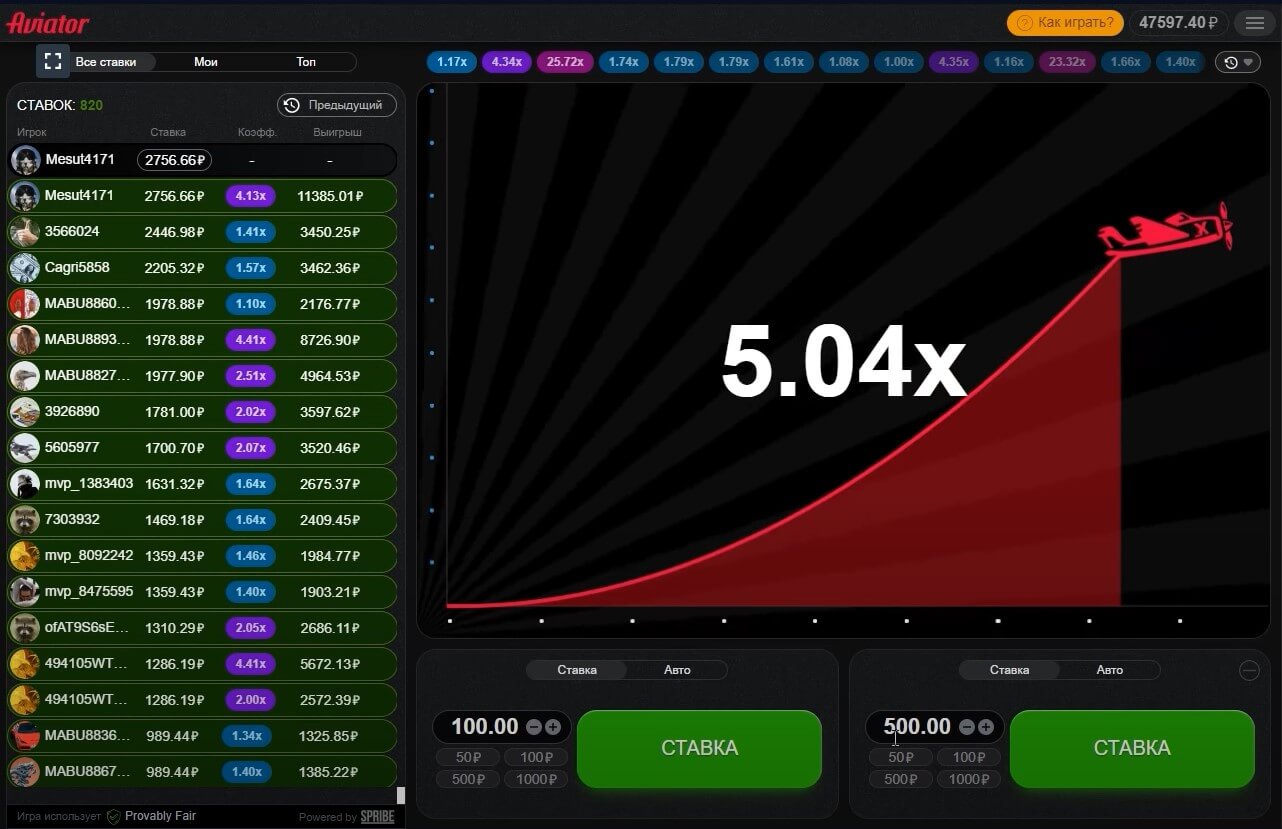Image resolution: width=1282 pixels, height=829 pixels.
Task: Click avatar of mvp_1383403
Action: (25, 484)
